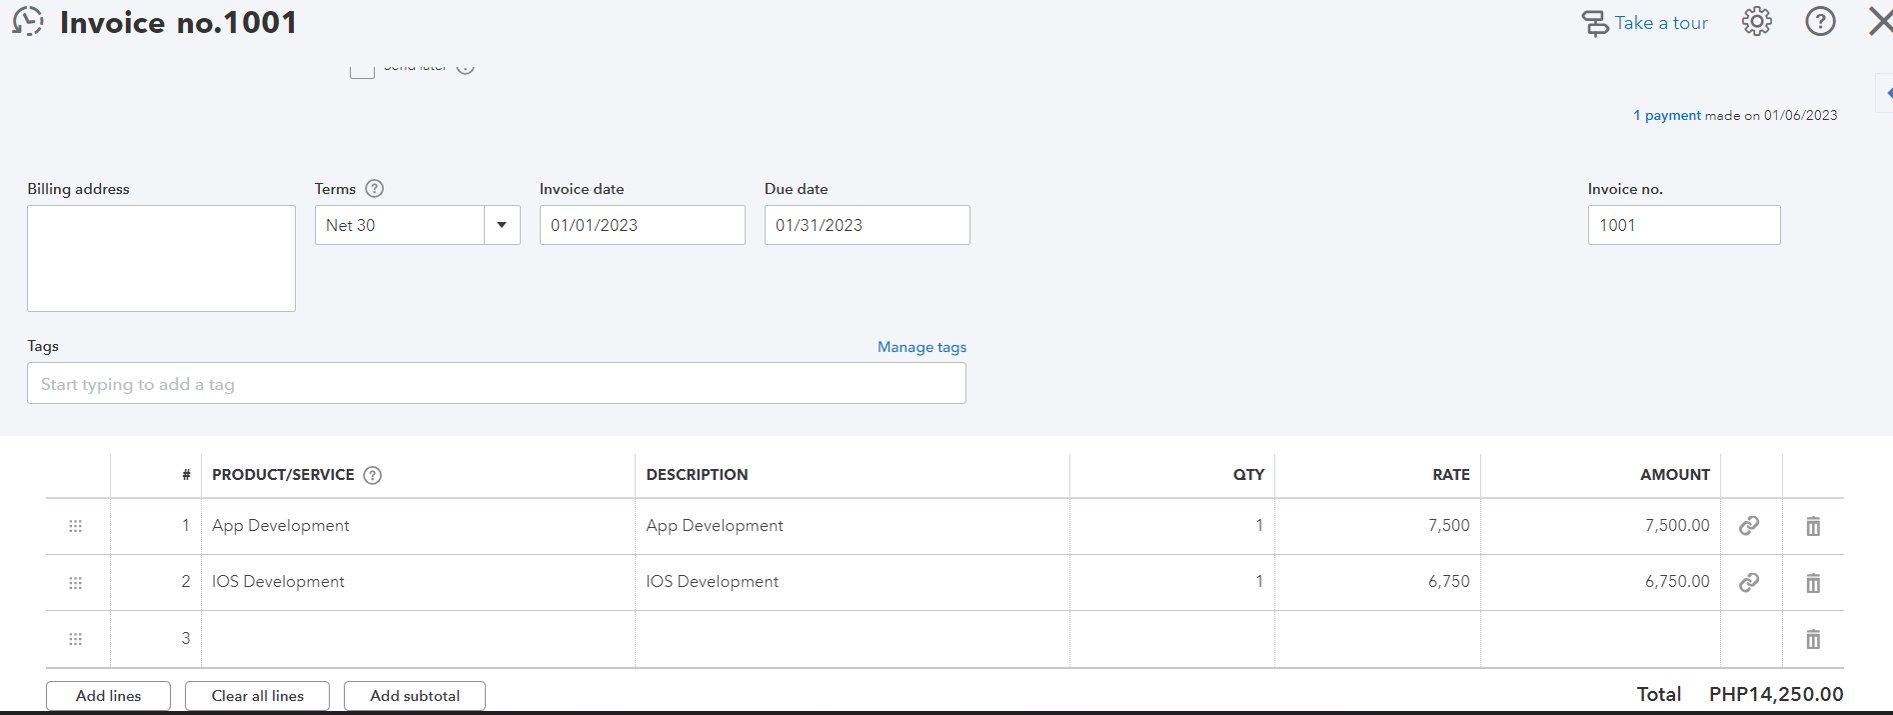Click the link icon for App Development
The height and width of the screenshot is (715, 1893).
pos(1749,526)
